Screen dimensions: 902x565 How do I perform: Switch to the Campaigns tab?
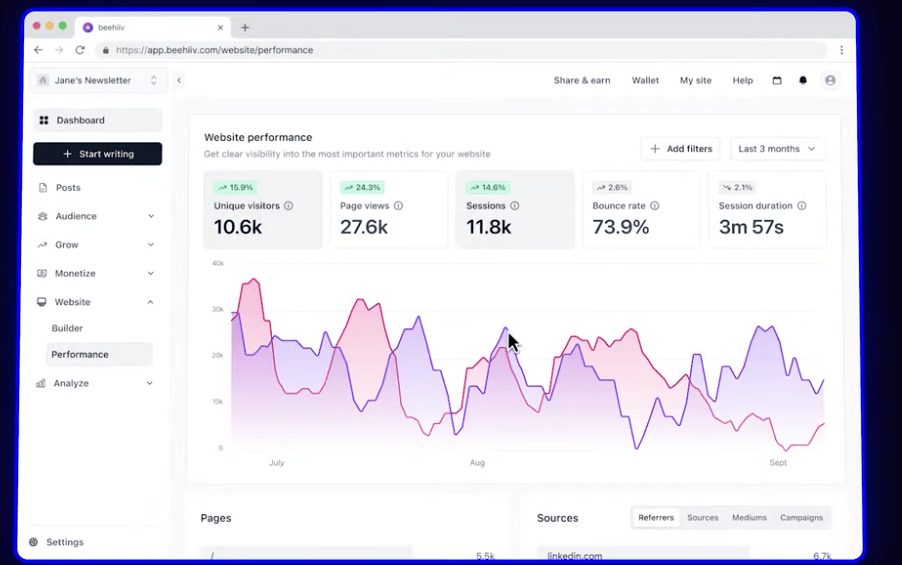tap(801, 517)
